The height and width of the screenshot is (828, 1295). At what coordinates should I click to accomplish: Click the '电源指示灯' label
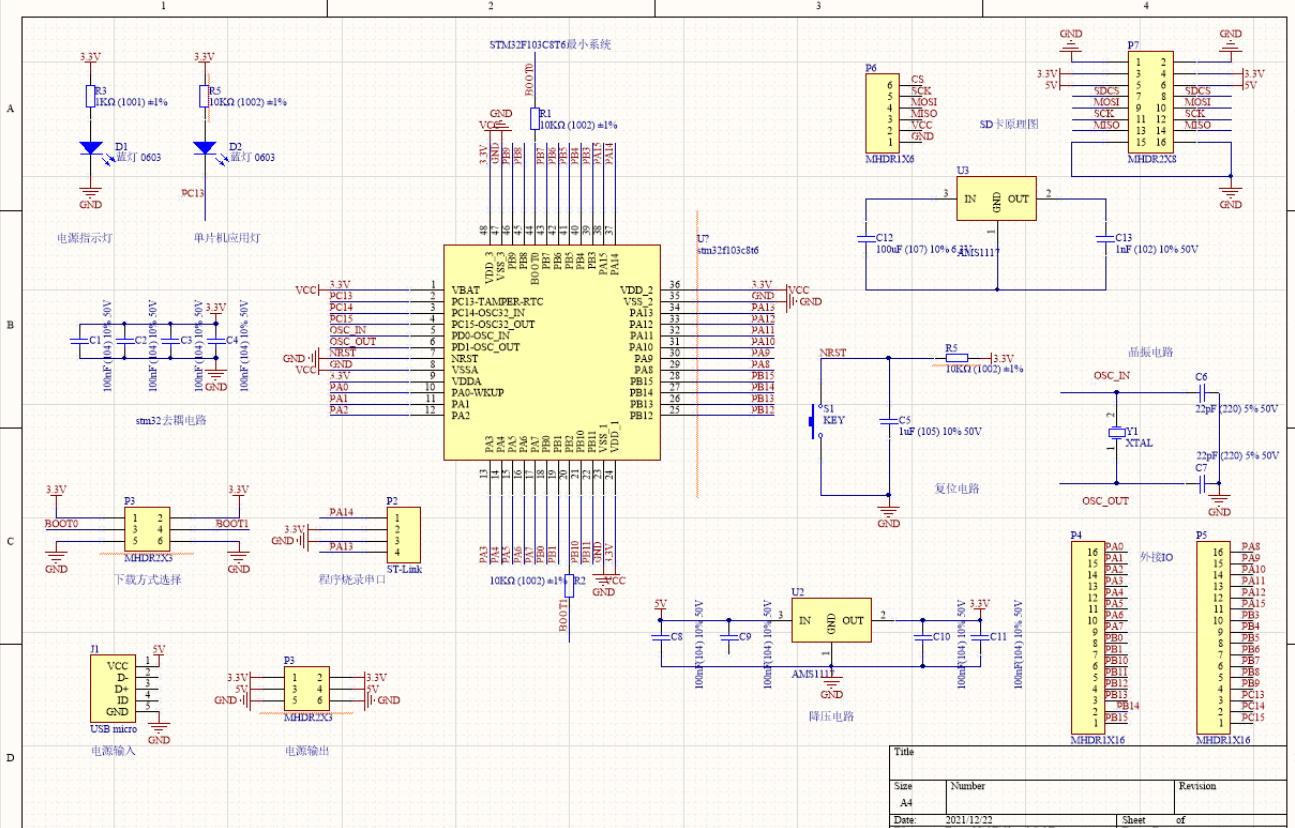click(x=87, y=238)
